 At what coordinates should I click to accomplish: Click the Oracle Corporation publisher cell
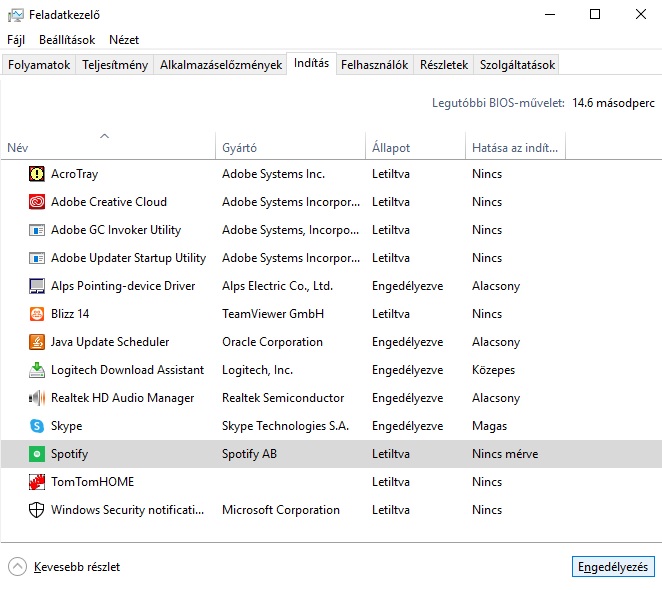272,342
